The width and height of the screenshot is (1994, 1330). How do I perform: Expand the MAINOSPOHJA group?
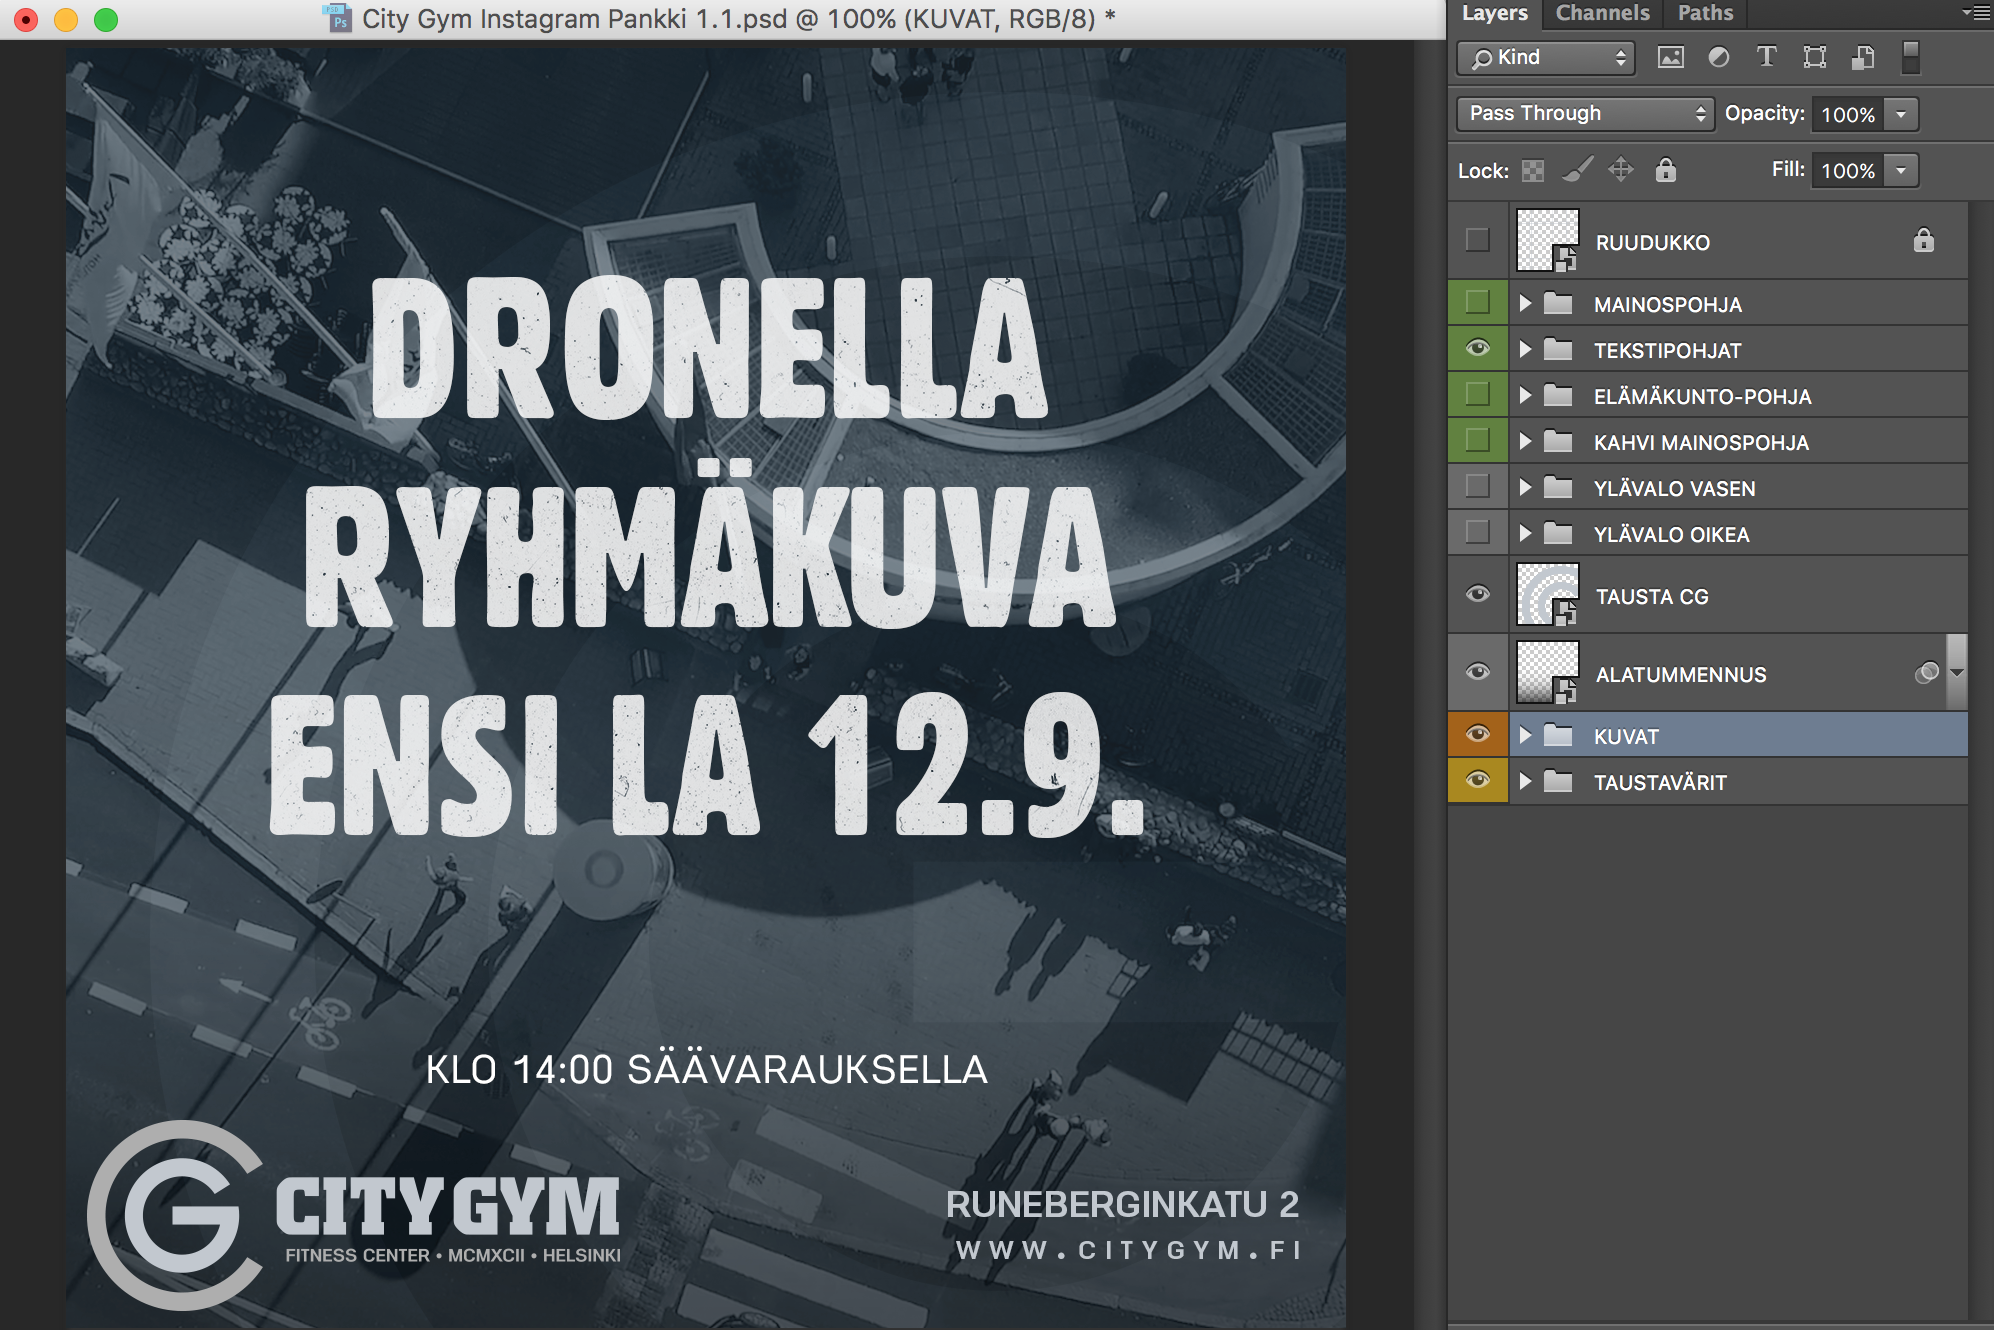(x=1525, y=303)
